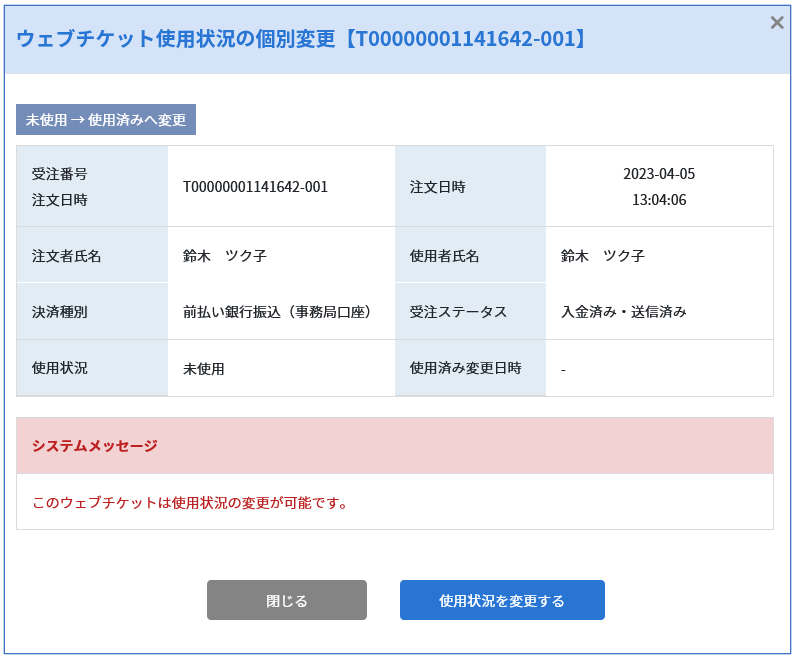Click the order number T00000001141642-001 in the table
Image resolution: width=796 pixels, height=660 pixels.
[x=255, y=187]
